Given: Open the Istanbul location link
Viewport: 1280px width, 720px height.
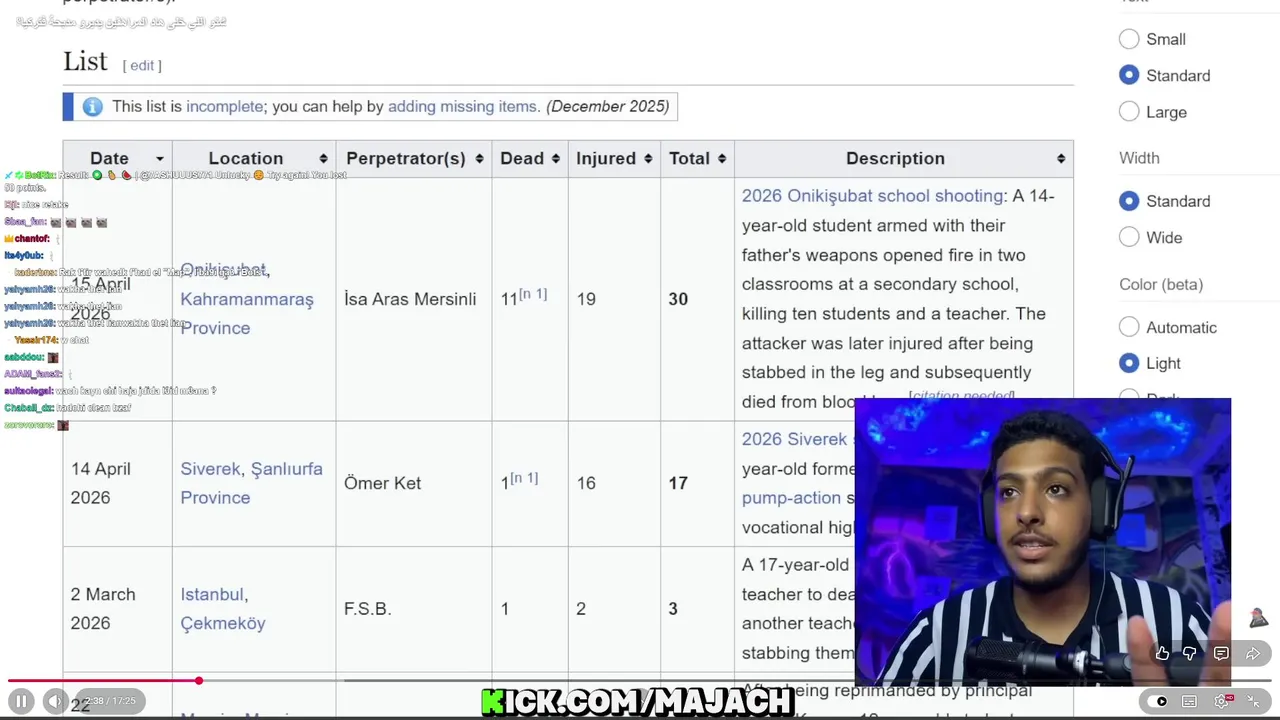Looking at the screenshot, I should [212, 594].
